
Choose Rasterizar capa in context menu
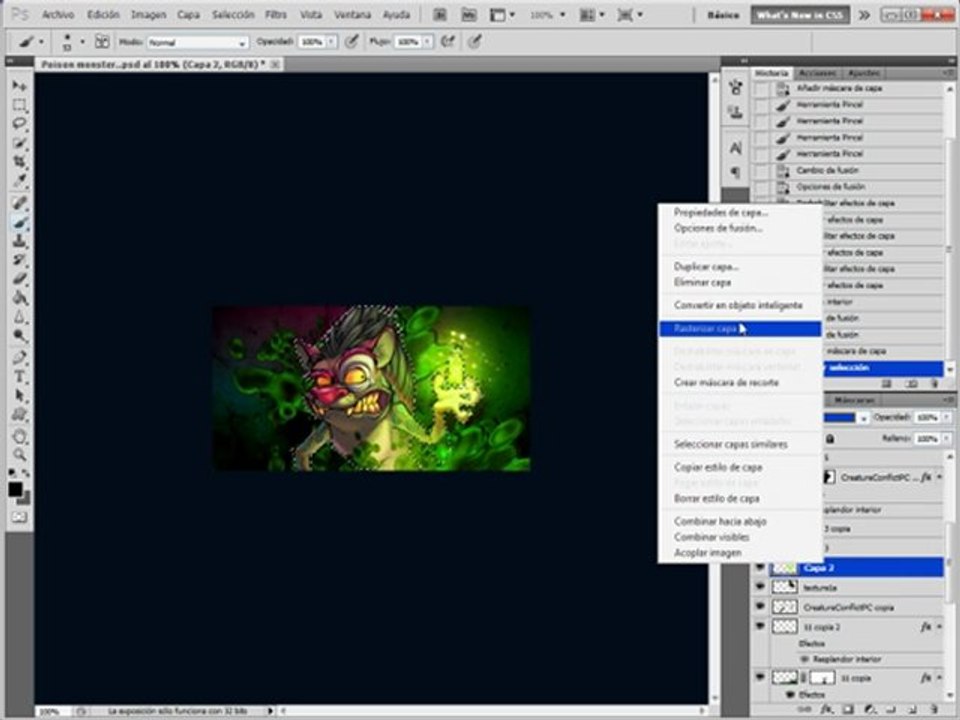pyautogui.click(x=740, y=329)
